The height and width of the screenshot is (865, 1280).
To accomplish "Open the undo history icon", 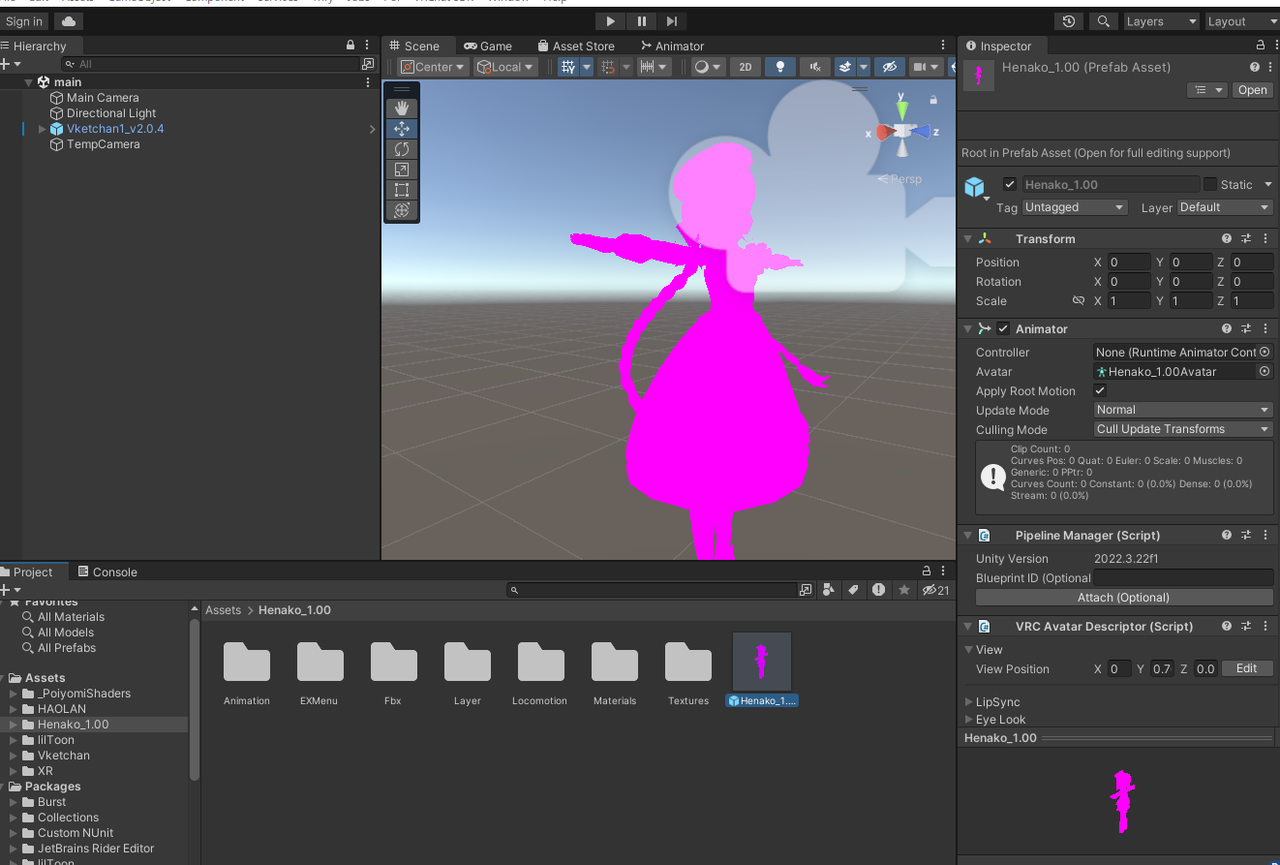I will point(1069,21).
